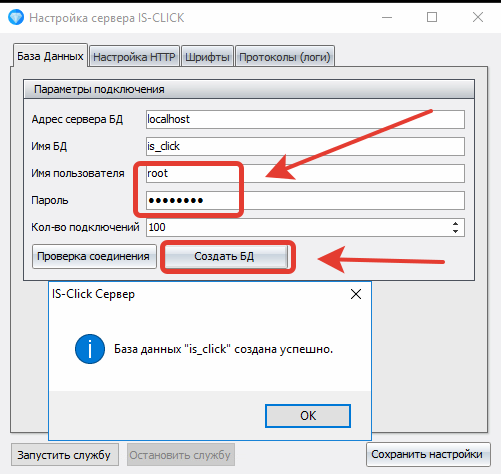This screenshot has height=474, width=501.
Task: Click Сохранить настройки button
Action: coord(428,454)
